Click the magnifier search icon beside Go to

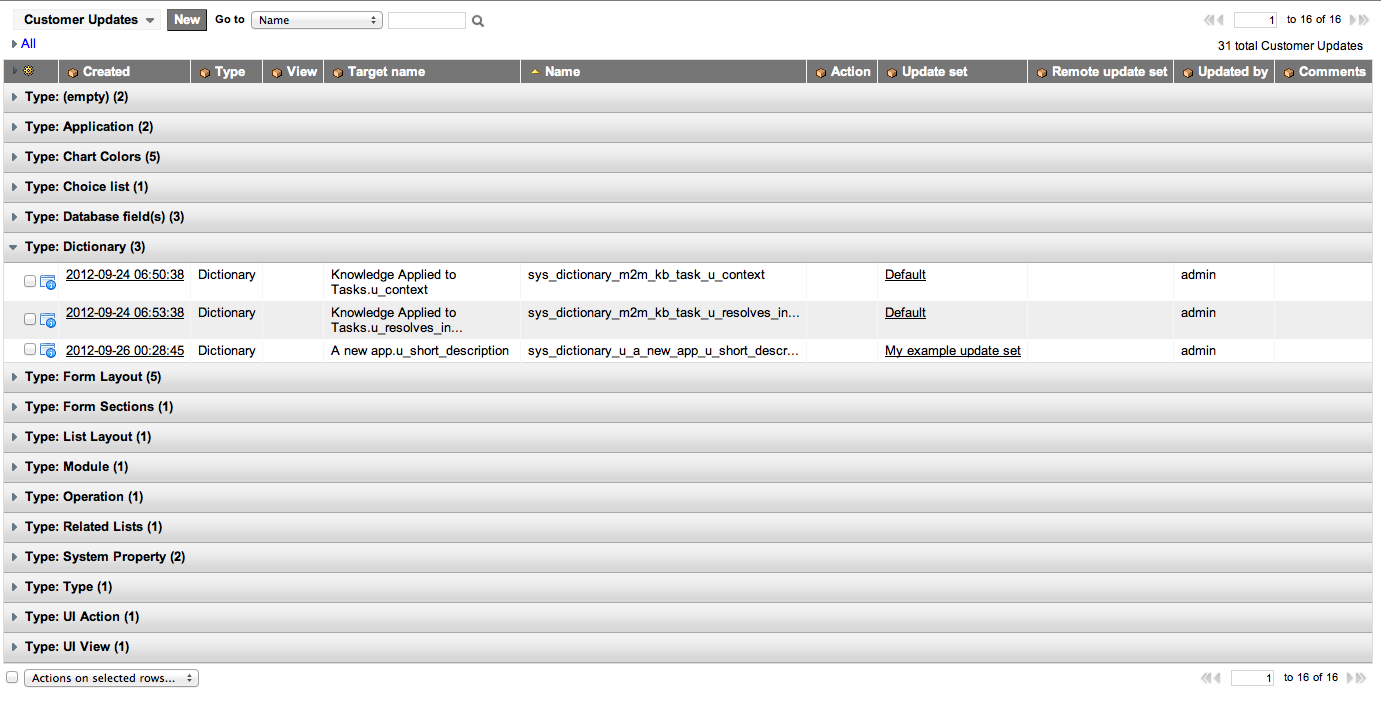[478, 21]
